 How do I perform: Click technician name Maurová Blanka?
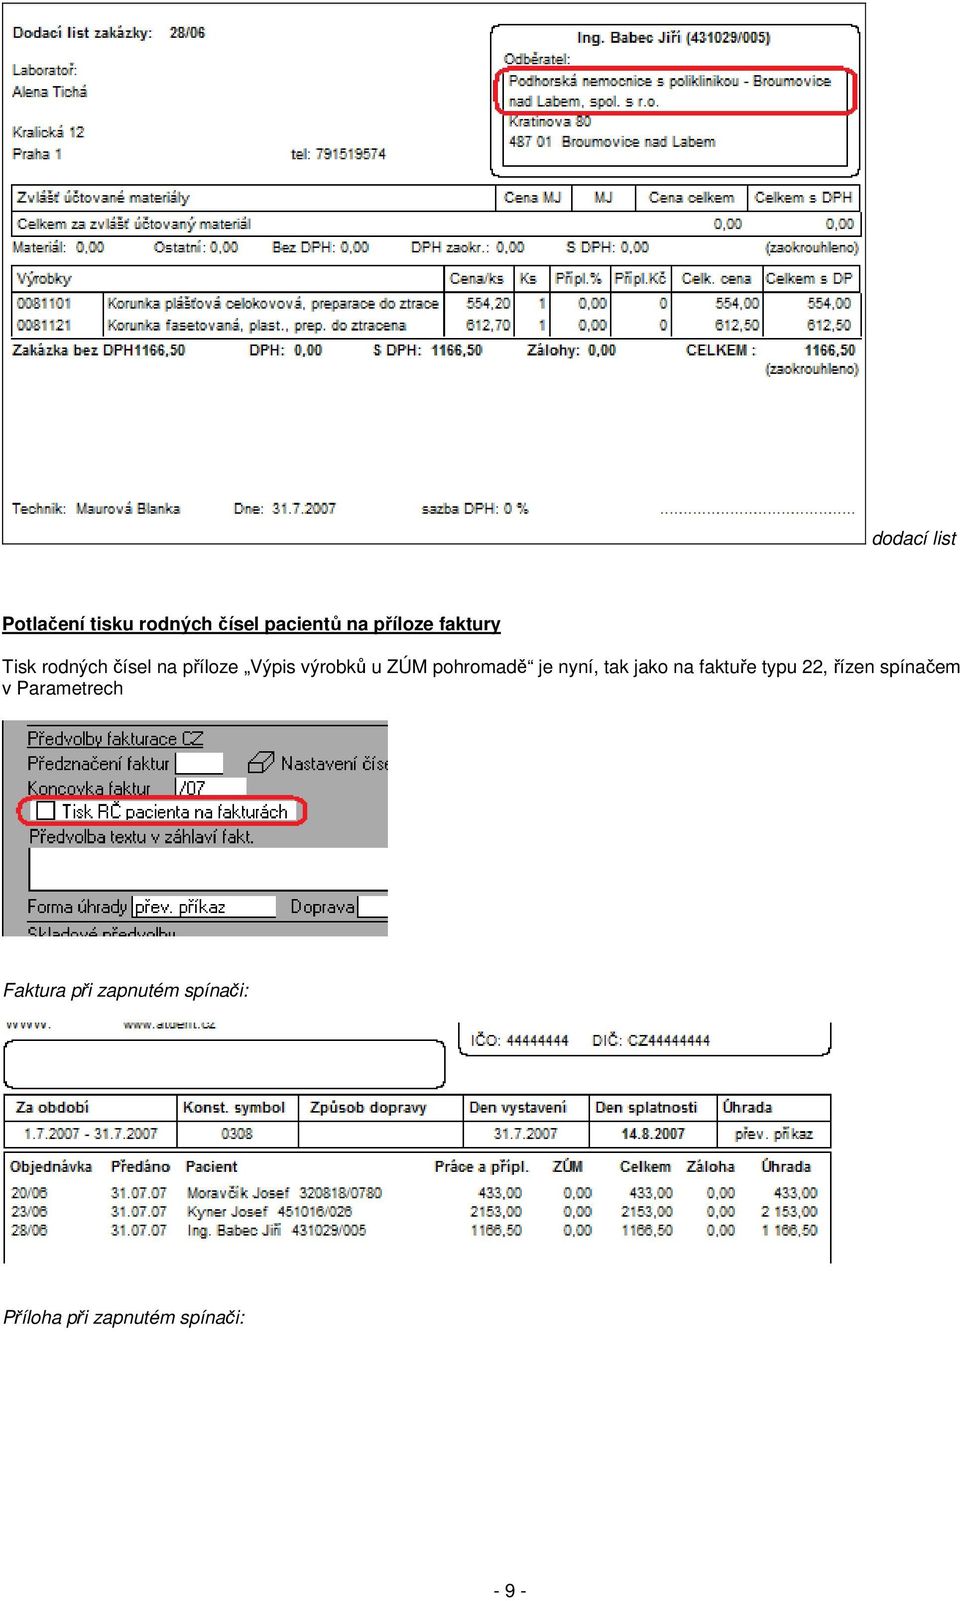(128, 509)
